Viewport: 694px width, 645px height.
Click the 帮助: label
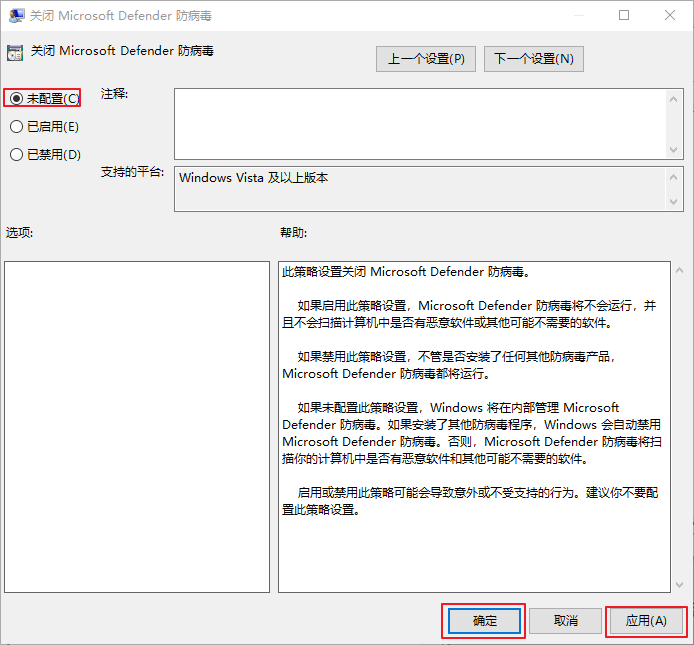coord(293,232)
